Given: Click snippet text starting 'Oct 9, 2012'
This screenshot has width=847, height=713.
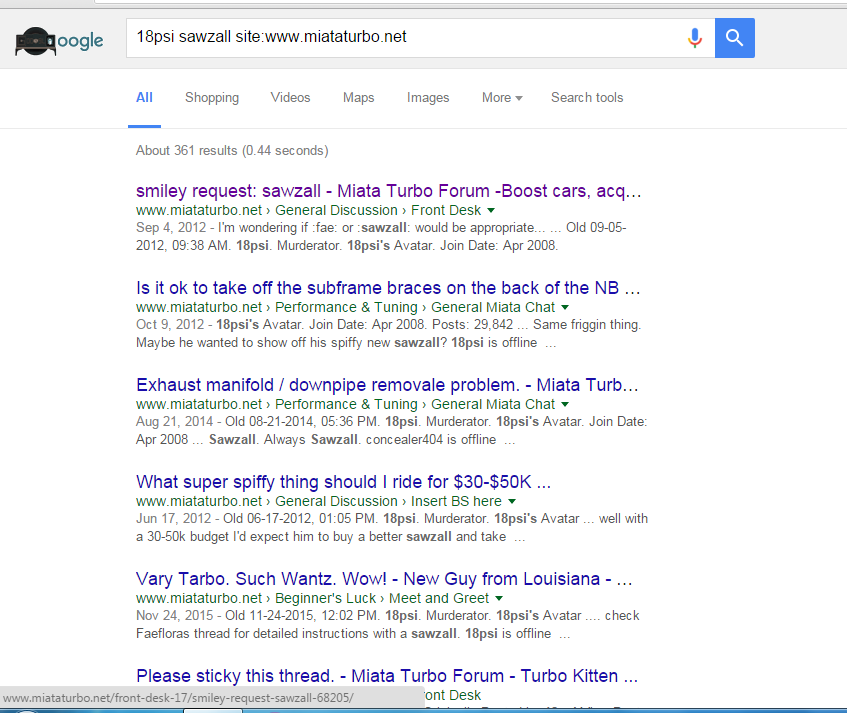Looking at the screenshot, I should [388, 334].
